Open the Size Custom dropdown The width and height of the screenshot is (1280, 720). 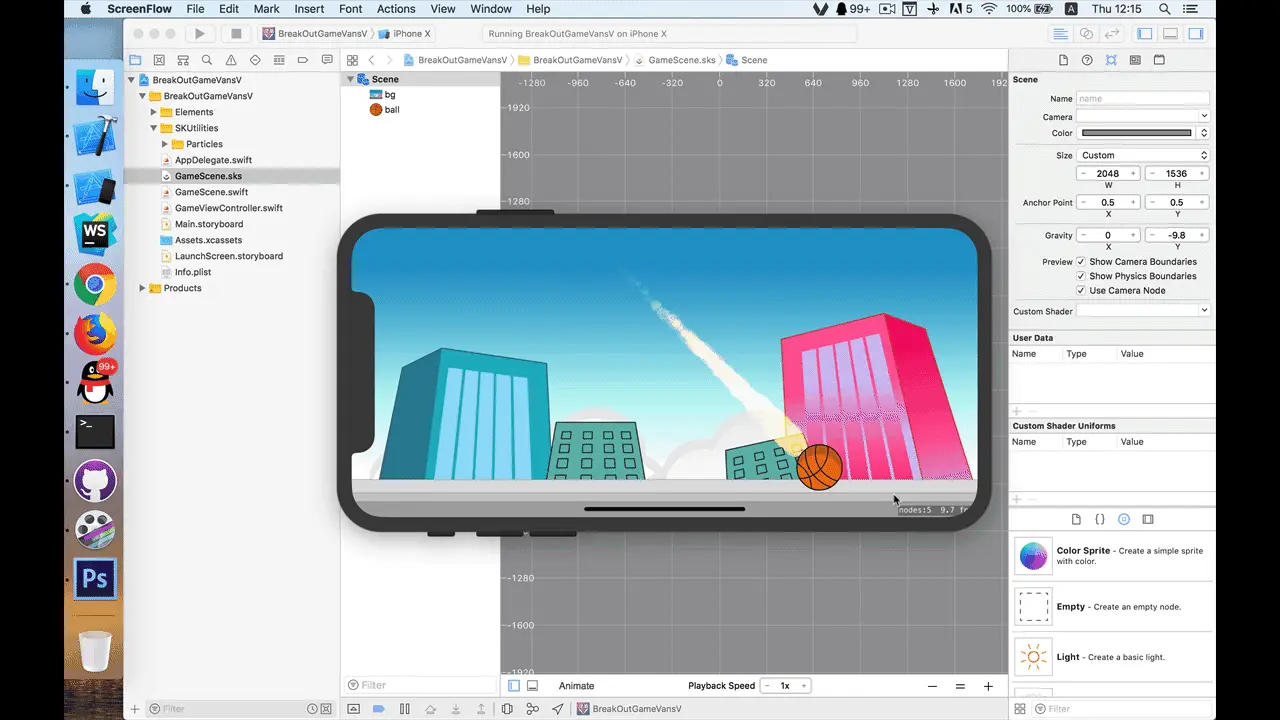[1143, 155]
